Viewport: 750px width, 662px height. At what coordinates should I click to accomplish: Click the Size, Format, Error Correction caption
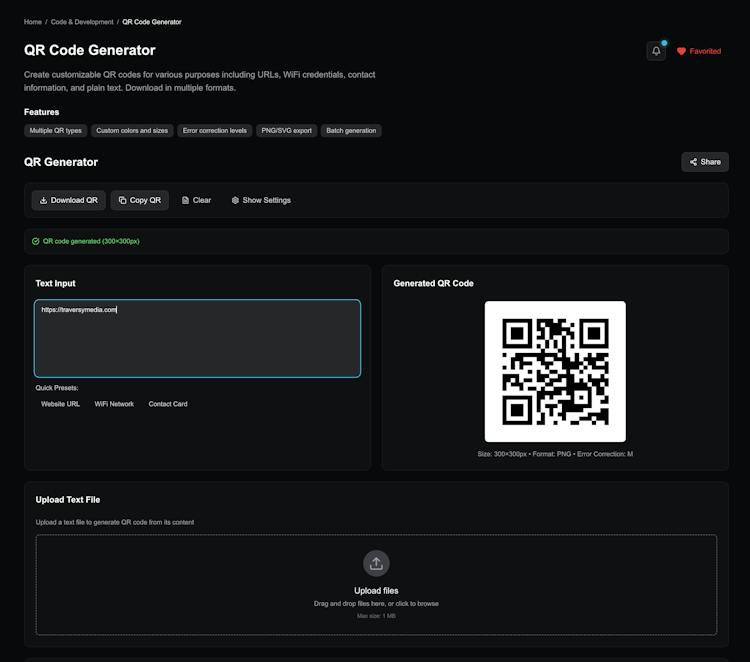point(555,454)
